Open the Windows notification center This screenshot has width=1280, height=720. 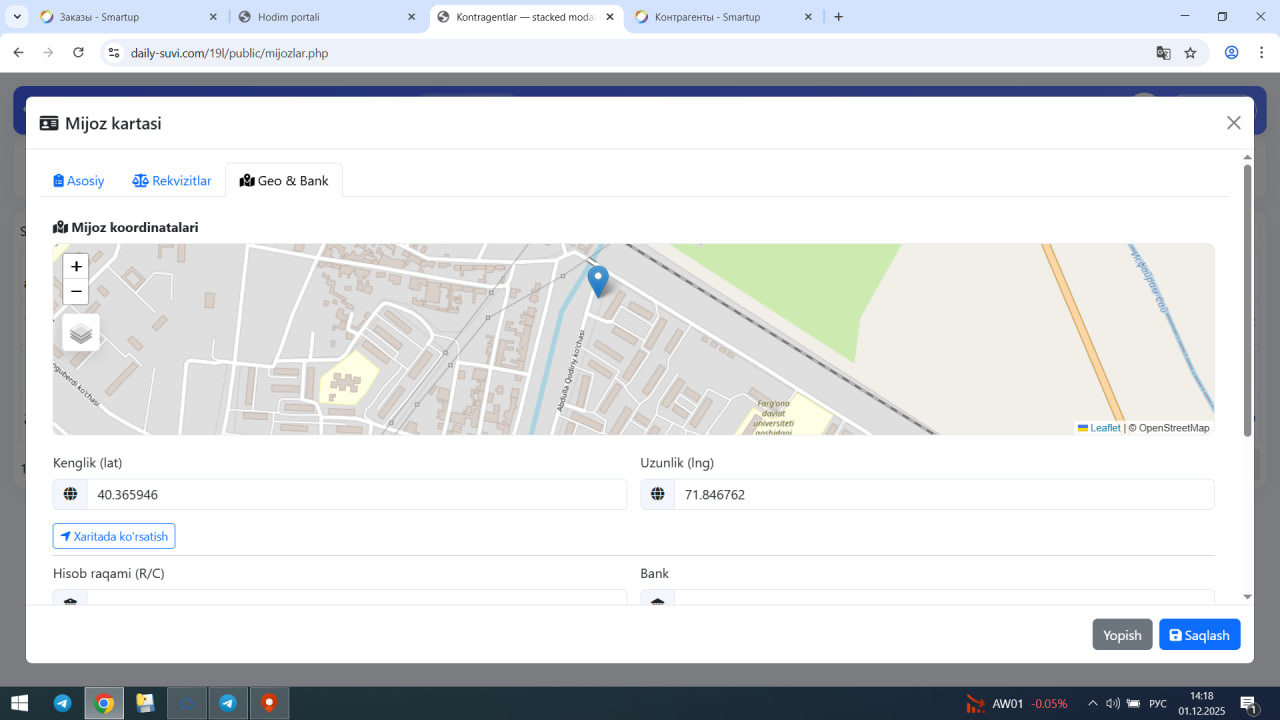[1248, 704]
